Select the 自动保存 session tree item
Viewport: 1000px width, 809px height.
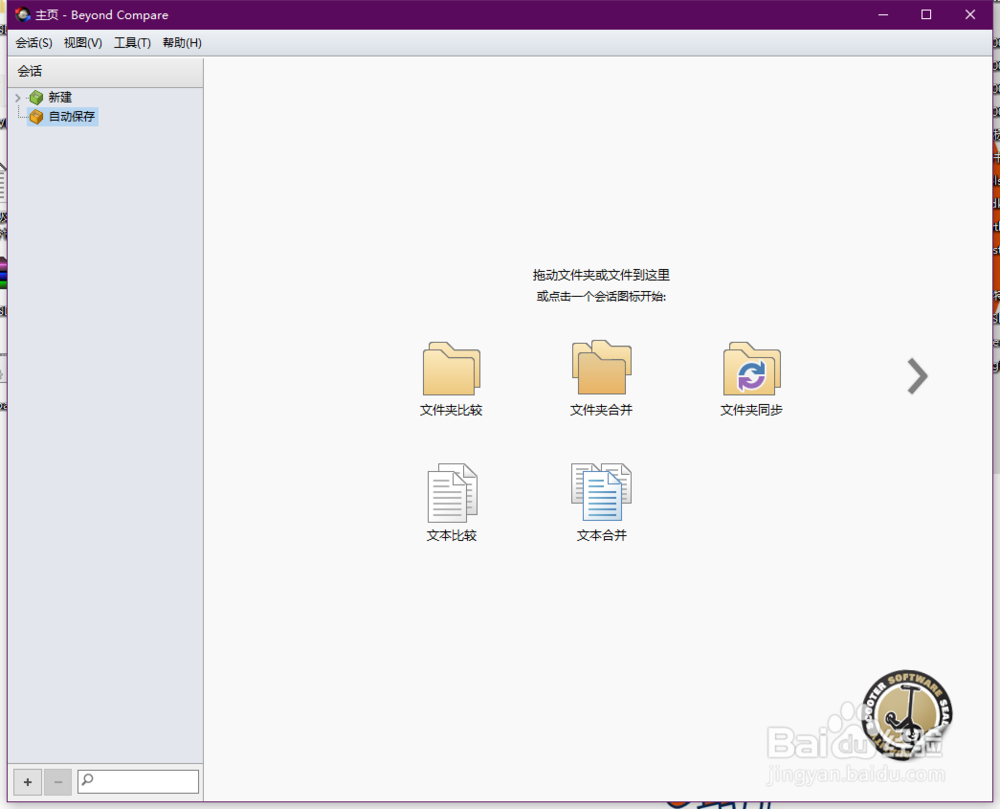[x=71, y=117]
